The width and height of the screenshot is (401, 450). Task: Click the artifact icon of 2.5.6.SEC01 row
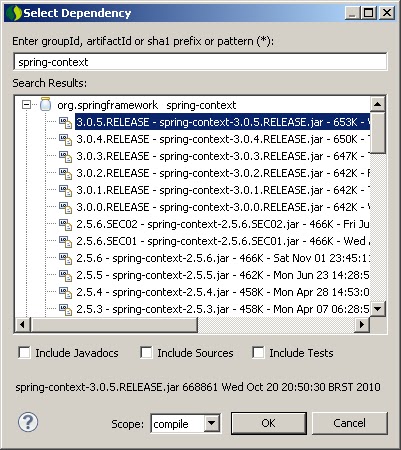(x=65, y=241)
